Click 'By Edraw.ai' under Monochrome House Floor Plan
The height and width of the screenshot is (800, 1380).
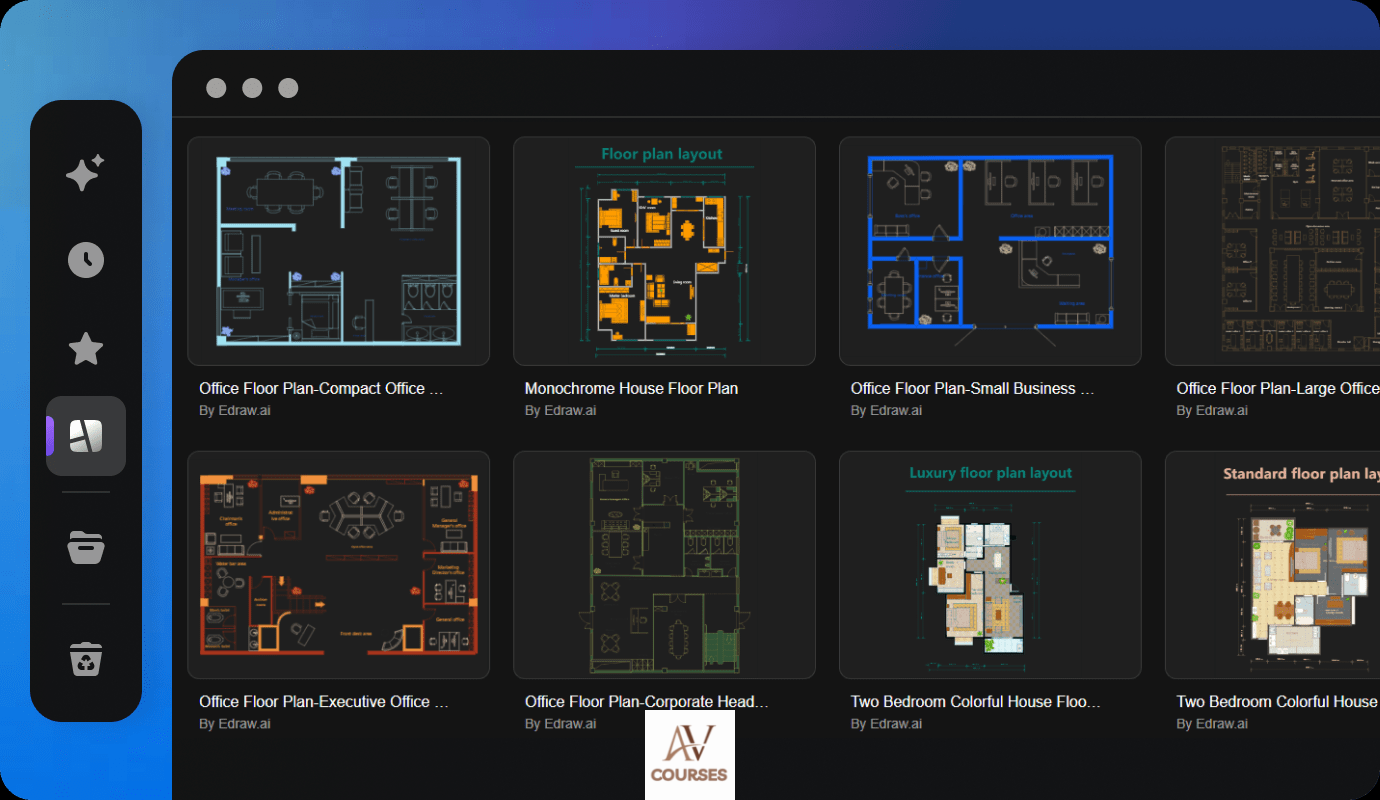(561, 411)
